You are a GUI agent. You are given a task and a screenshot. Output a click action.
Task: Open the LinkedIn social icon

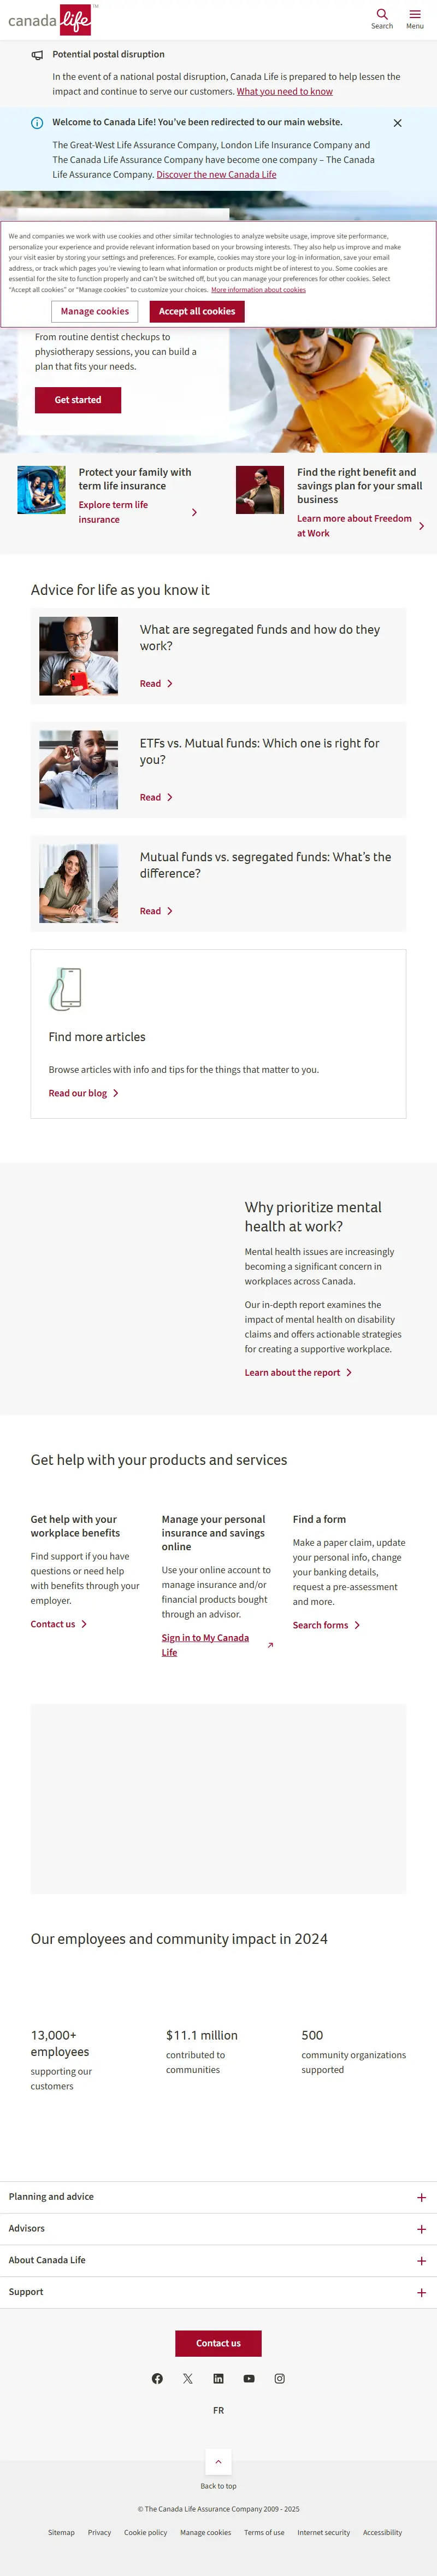218,2378
